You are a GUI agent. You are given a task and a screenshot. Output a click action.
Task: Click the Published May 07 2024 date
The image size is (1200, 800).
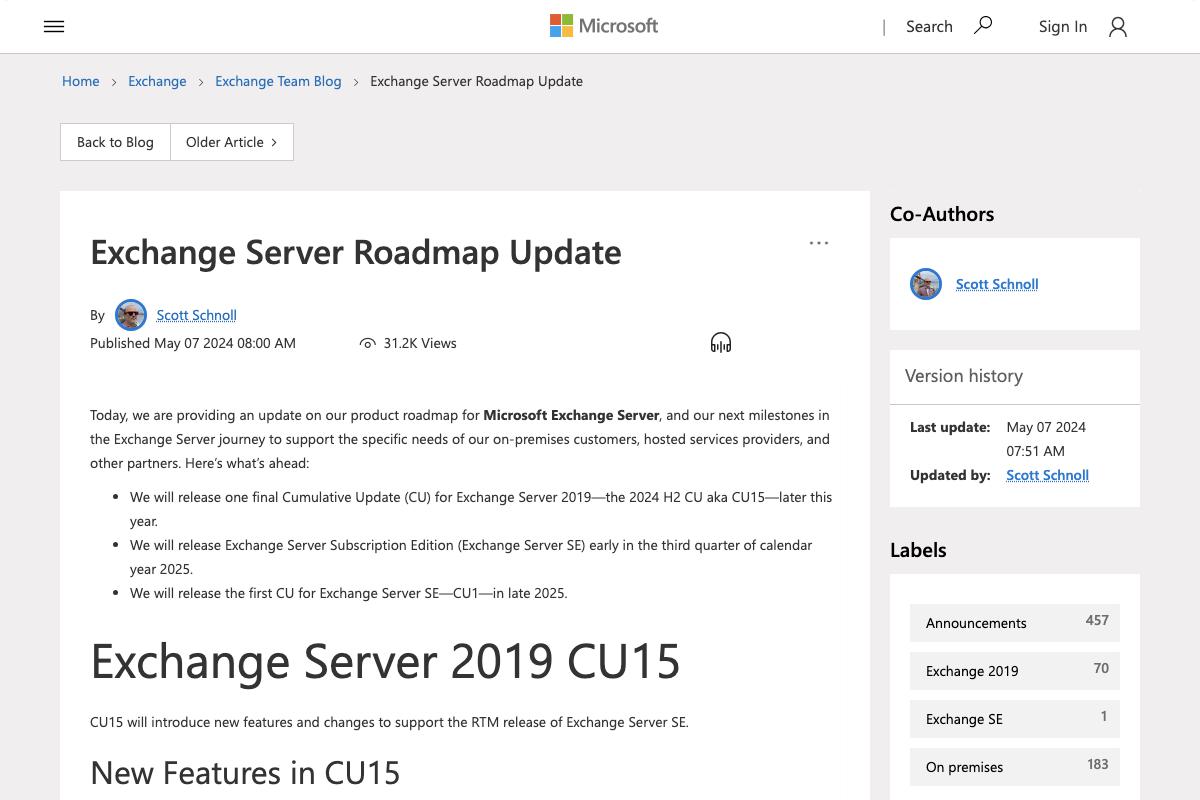193,343
